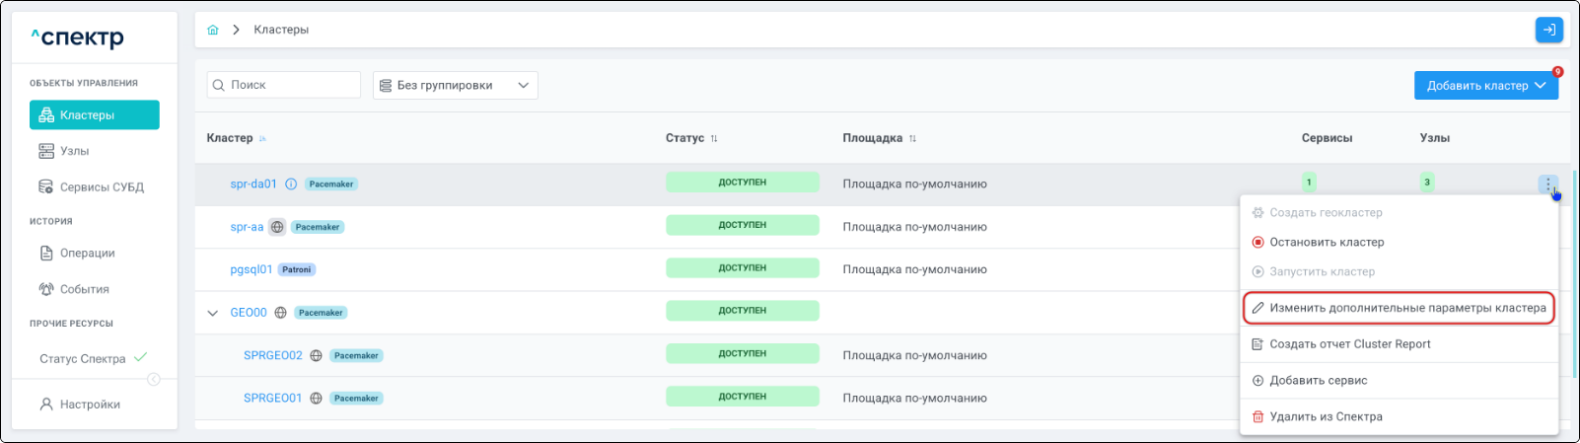1580x443 pixels.
Task: Collapse the sidebar with the arrow handle
Action: tap(154, 379)
